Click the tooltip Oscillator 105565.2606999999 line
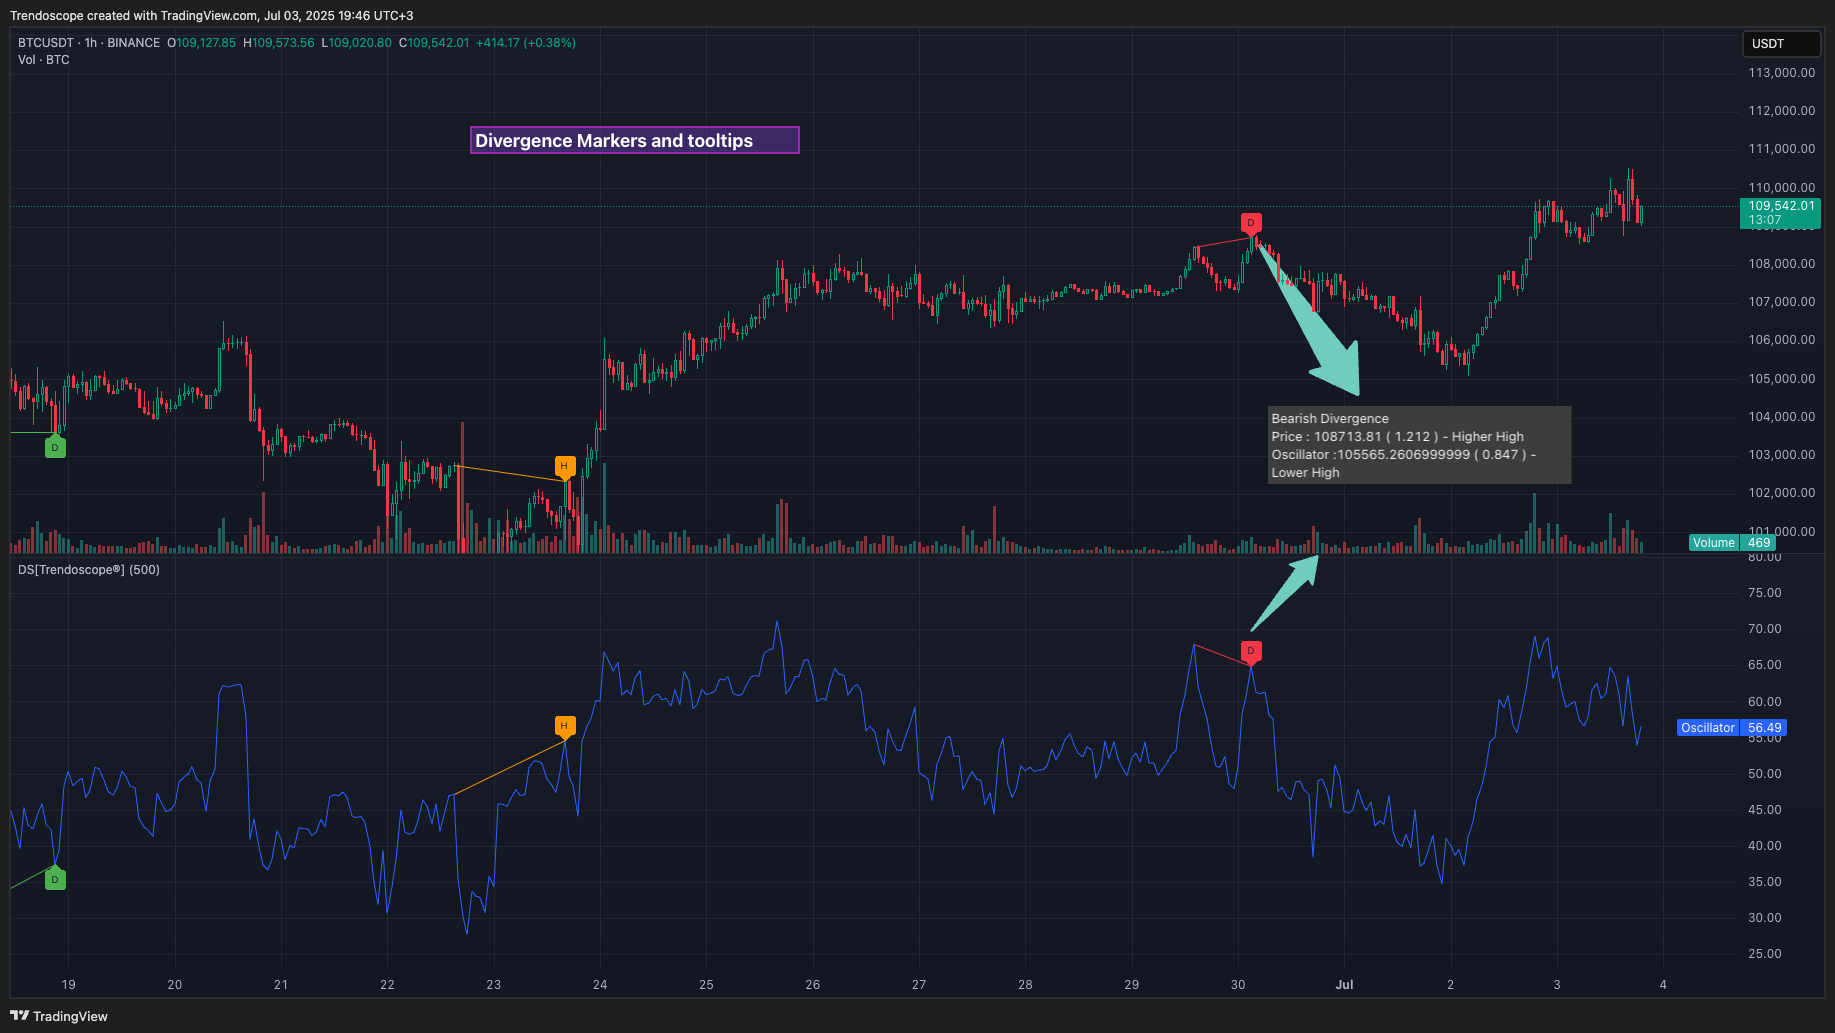 coord(1404,455)
